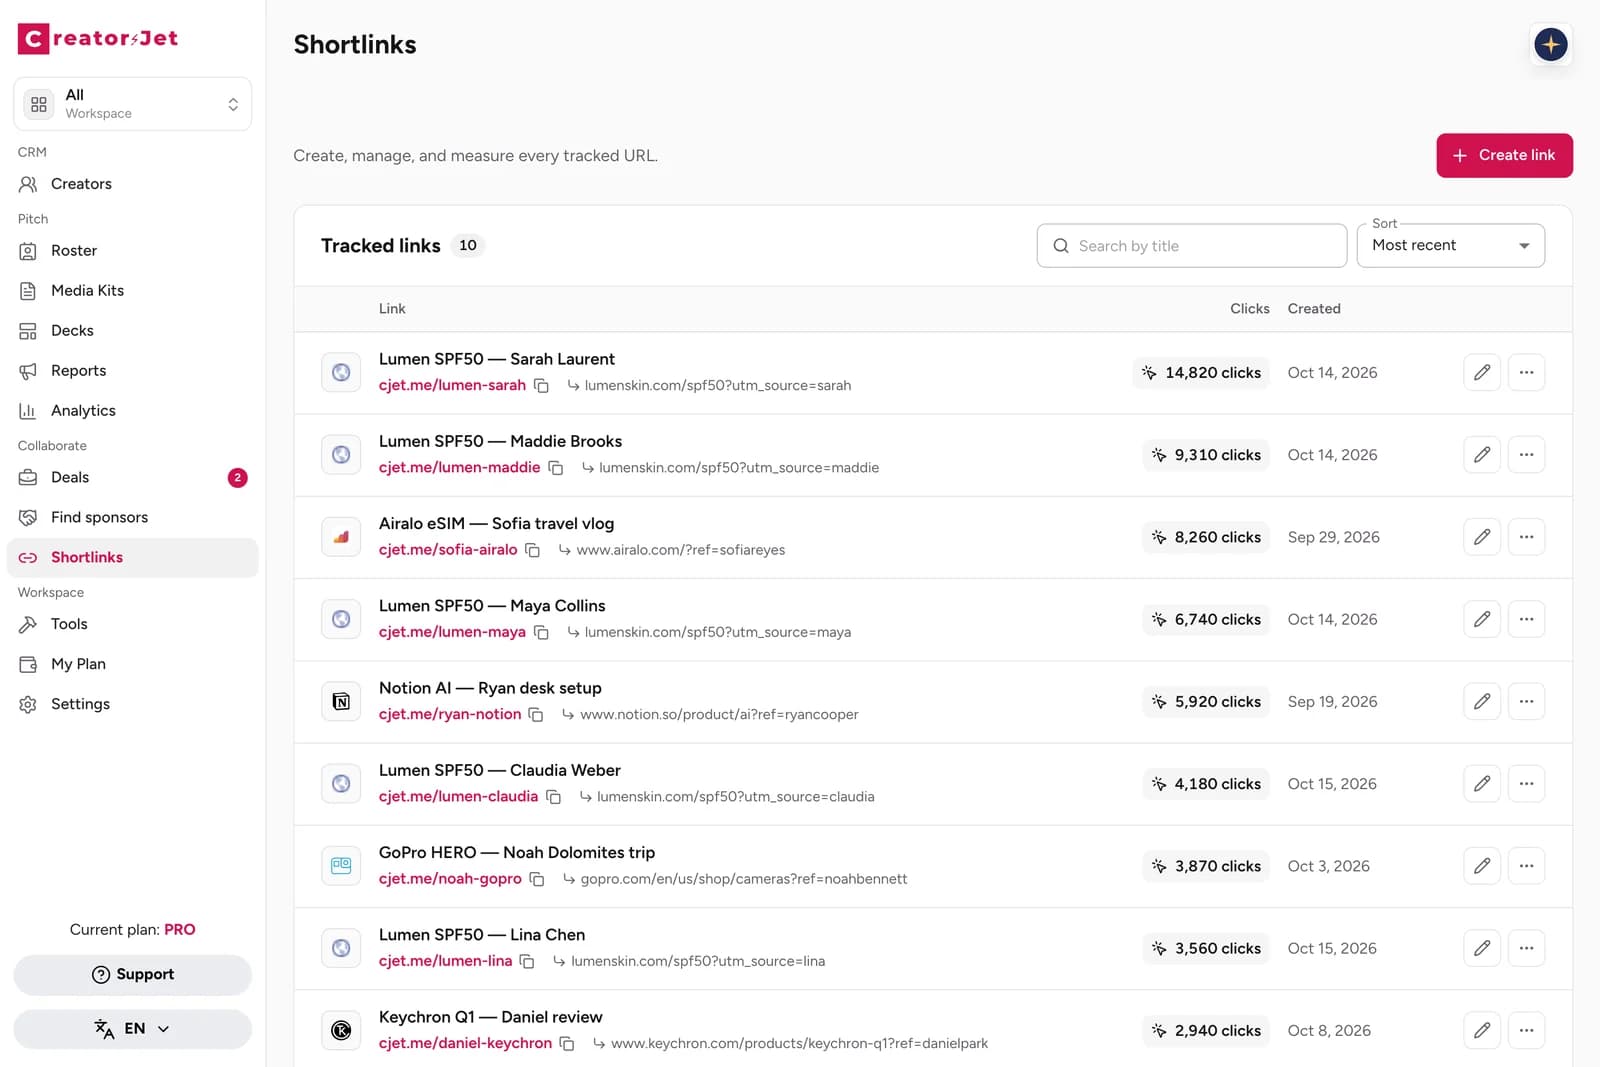Go to the Roster page
The width and height of the screenshot is (1600, 1067).
point(132,251)
